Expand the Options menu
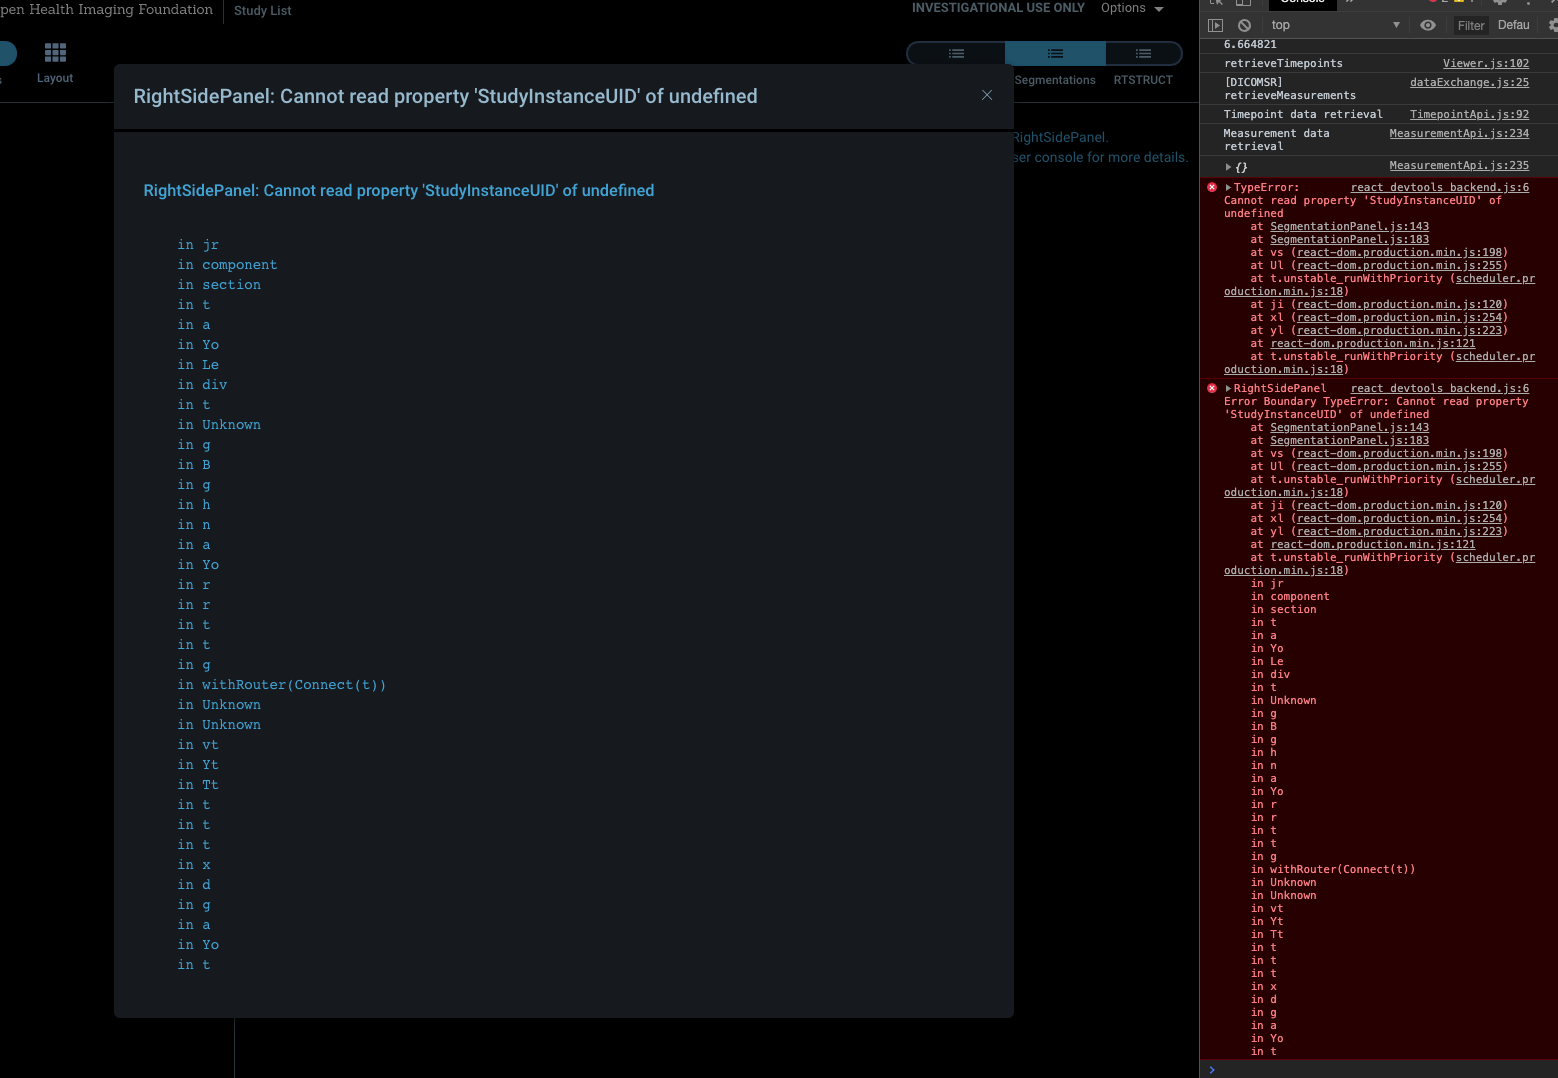Image resolution: width=1558 pixels, height=1078 pixels. pos(1132,8)
